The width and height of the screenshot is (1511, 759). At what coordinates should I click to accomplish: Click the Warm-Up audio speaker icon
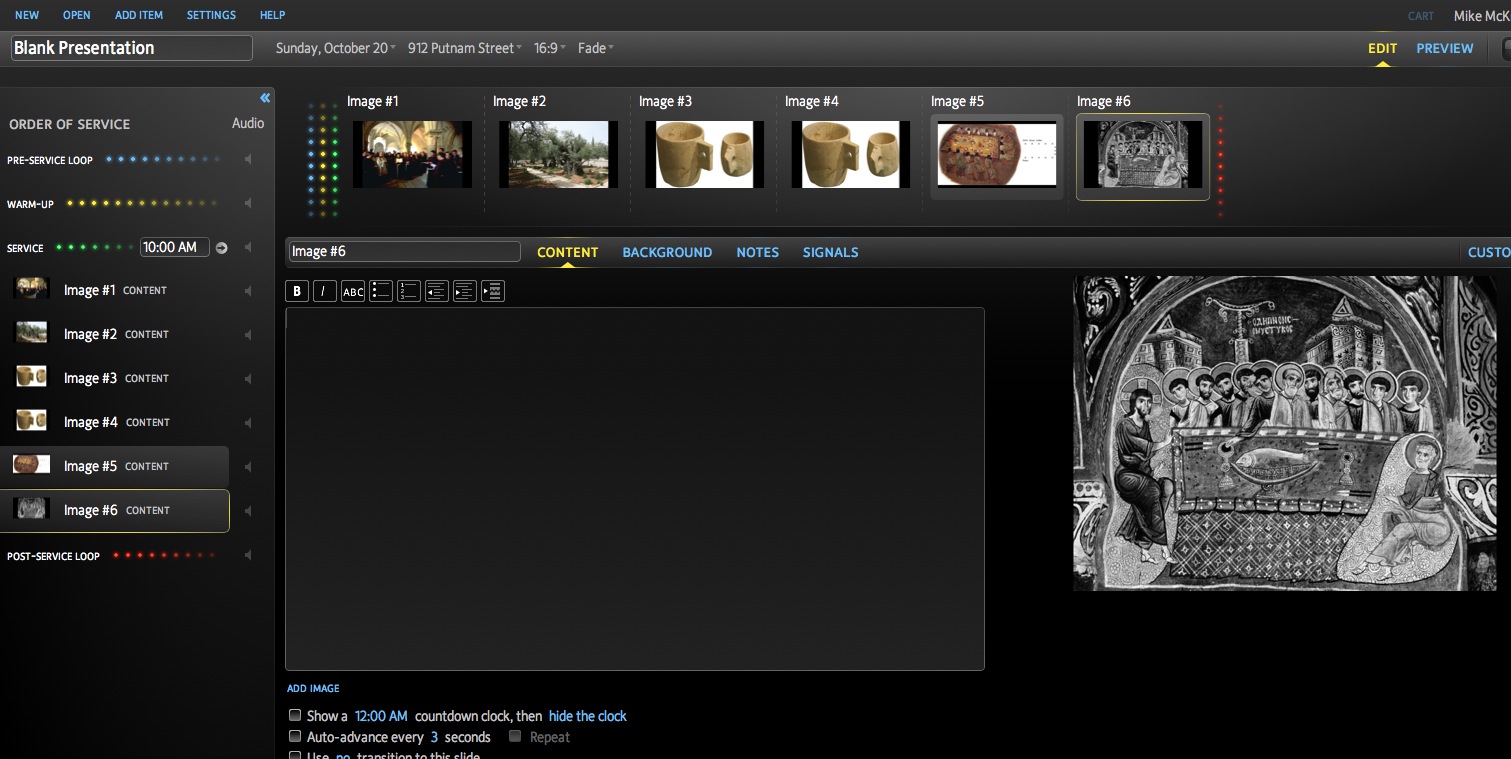coord(248,204)
